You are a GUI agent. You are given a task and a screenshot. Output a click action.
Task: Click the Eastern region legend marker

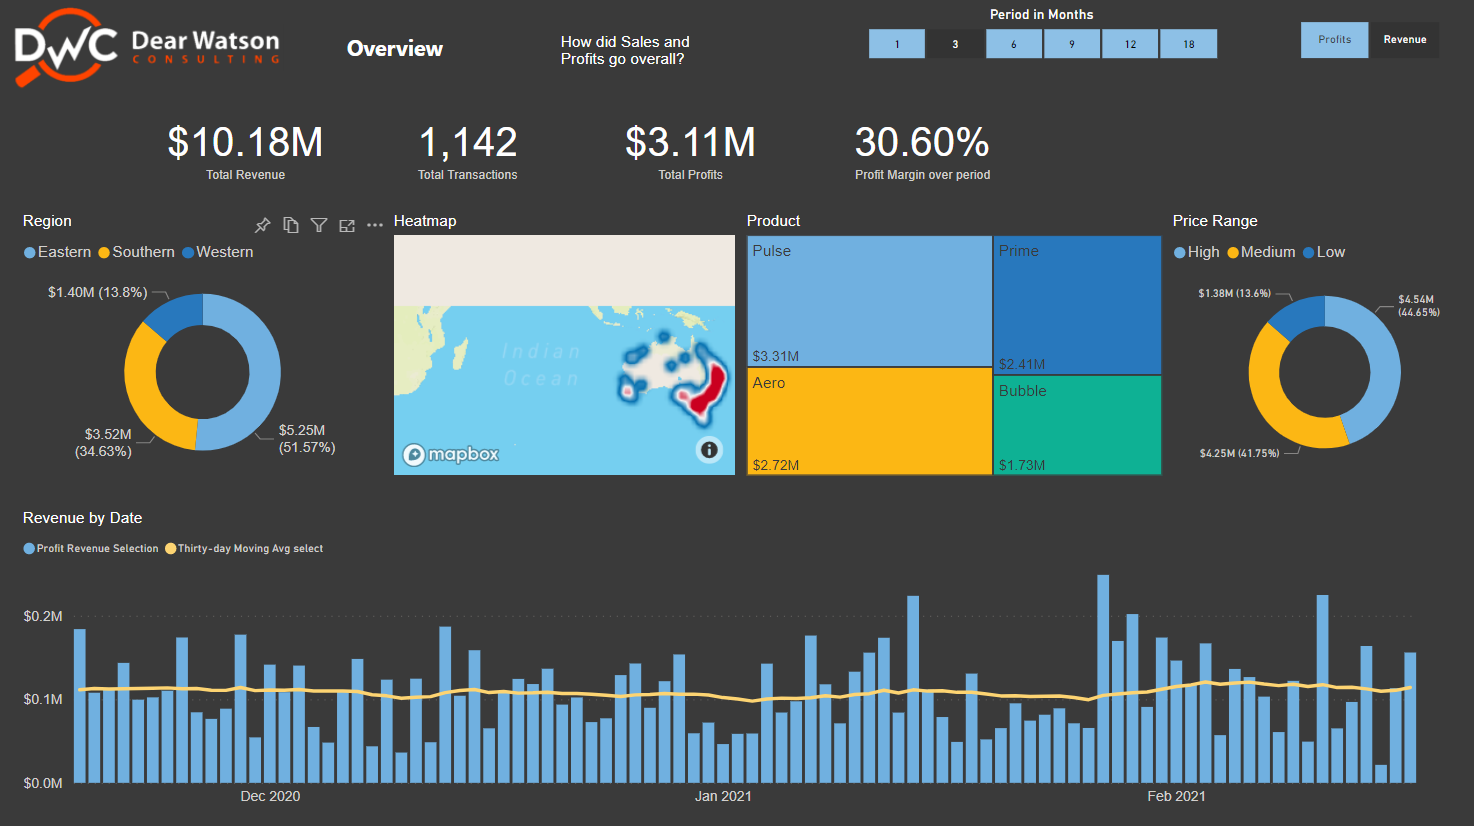point(30,253)
